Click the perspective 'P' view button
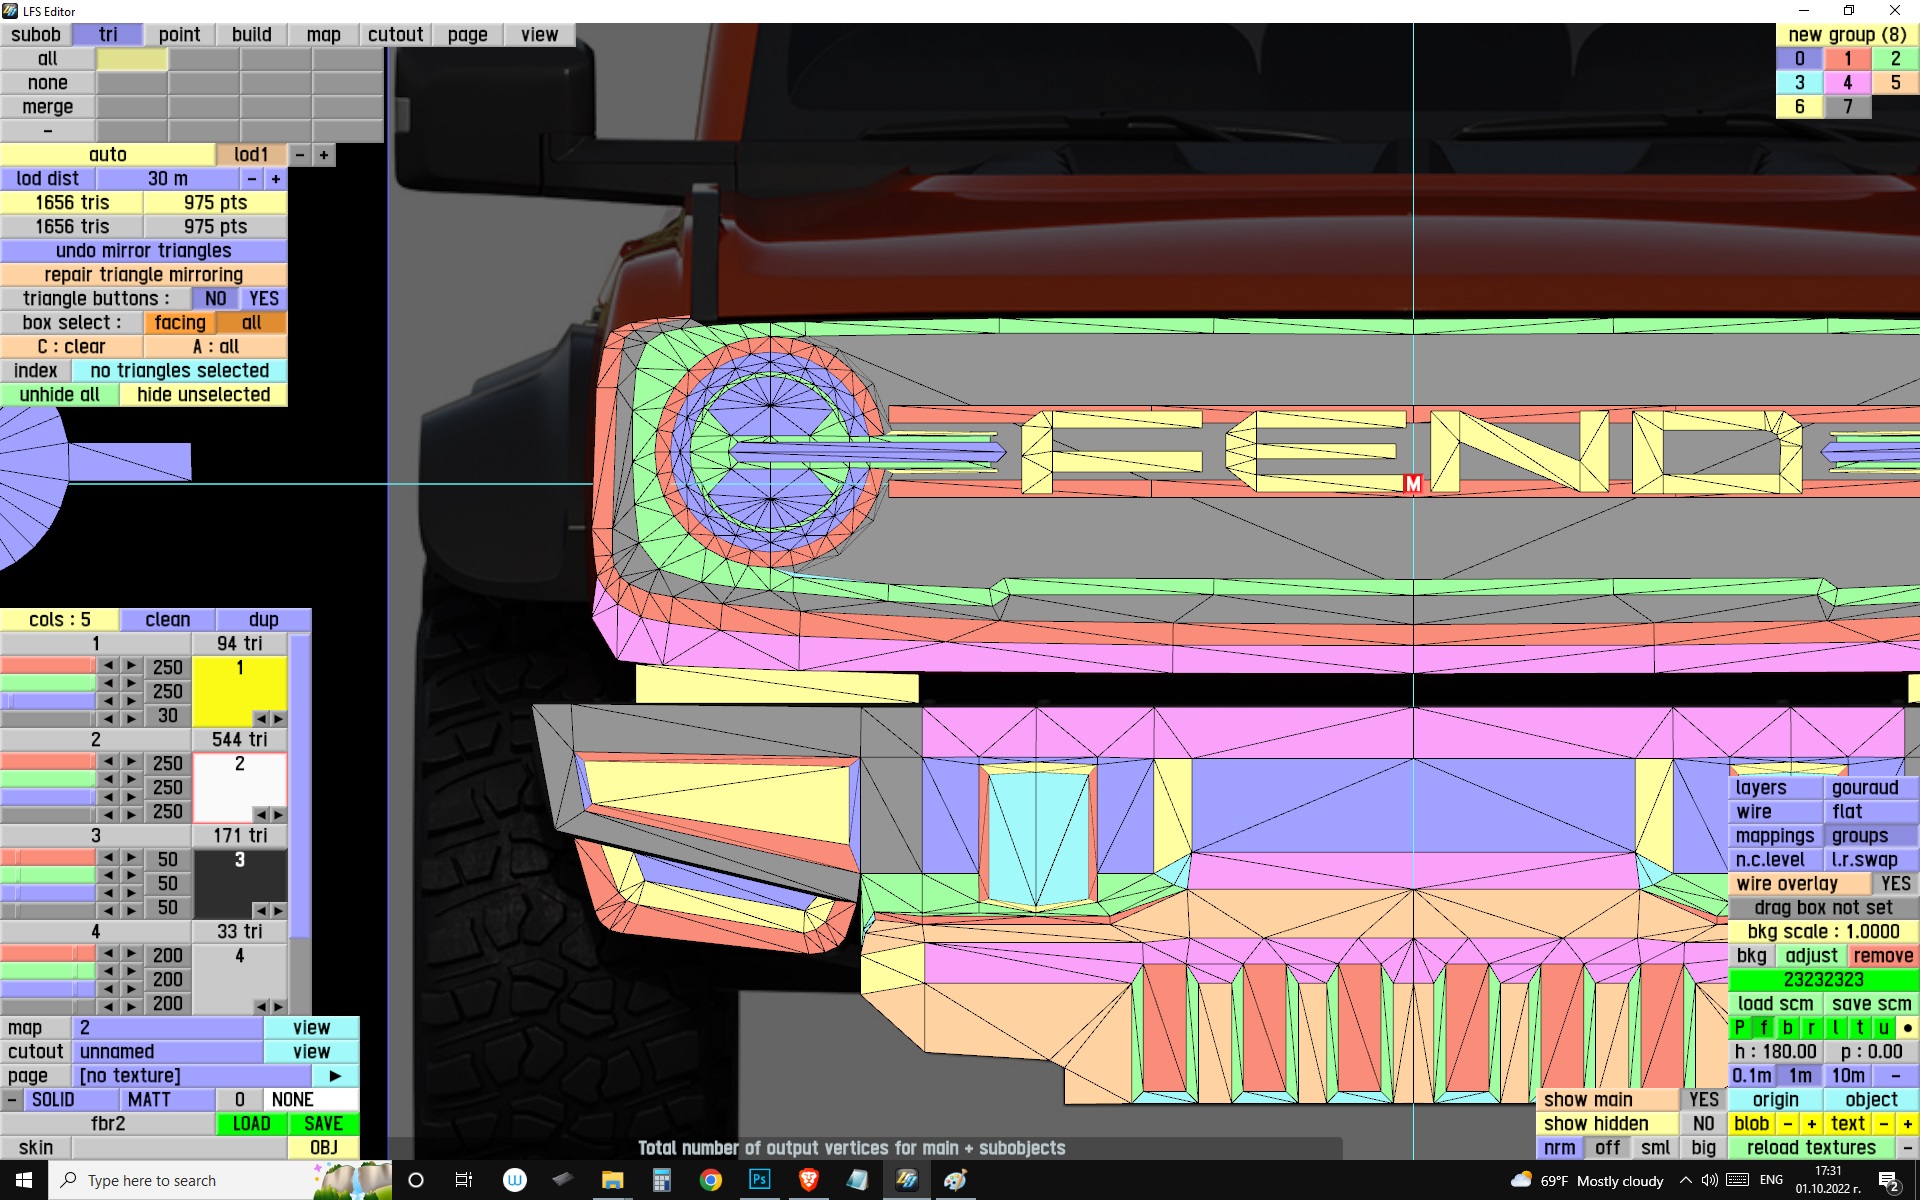The height and width of the screenshot is (1200, 1920). pos(1740,1027)
